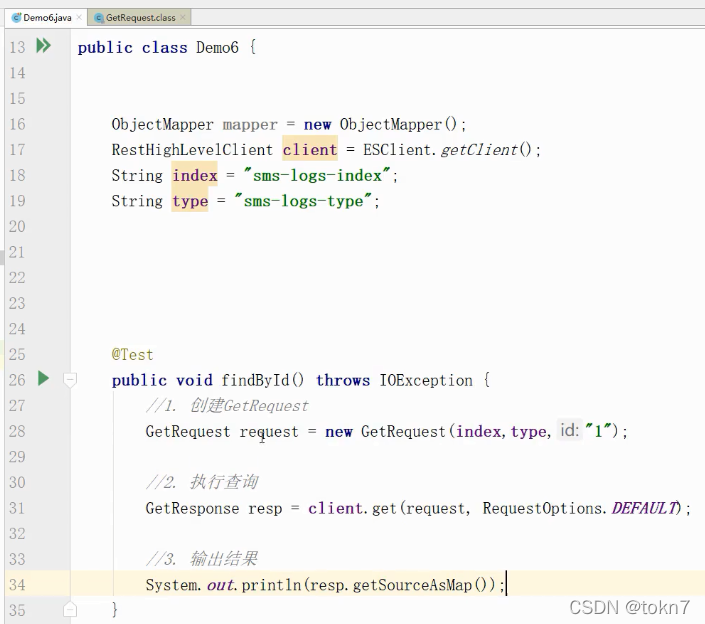Click the @Test annotation
Viewport: 705px width, 624px height.
tap(132, 355)
